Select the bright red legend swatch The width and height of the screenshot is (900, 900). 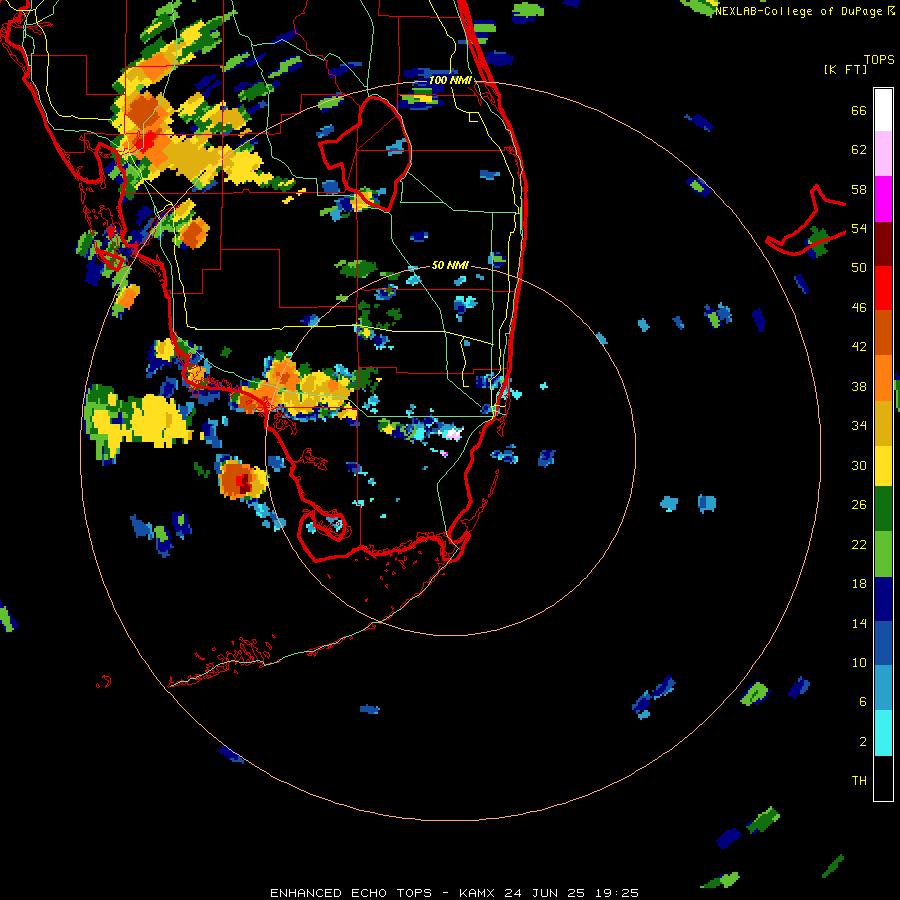coord(883,288)
